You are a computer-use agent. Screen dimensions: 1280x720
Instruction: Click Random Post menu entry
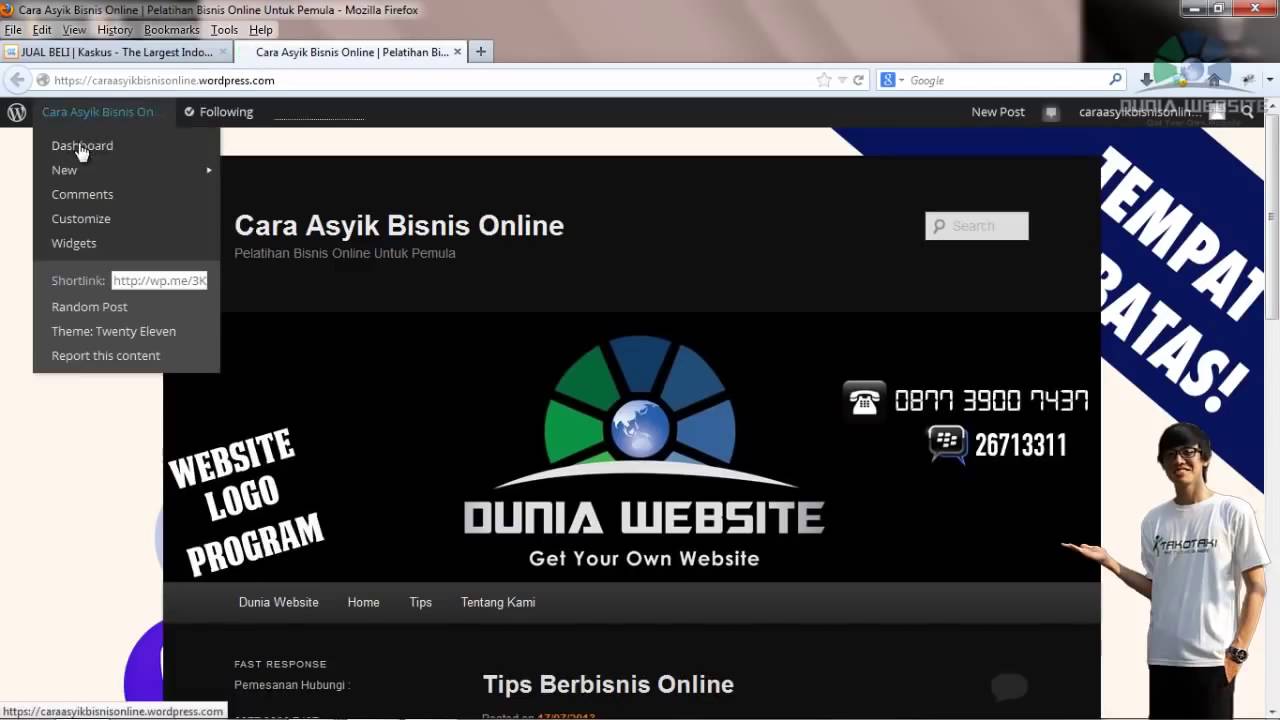pos(89,307)
